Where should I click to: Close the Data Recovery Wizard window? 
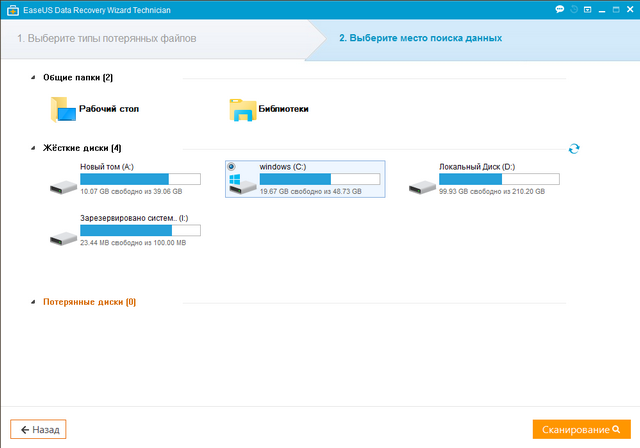(630, 9)
